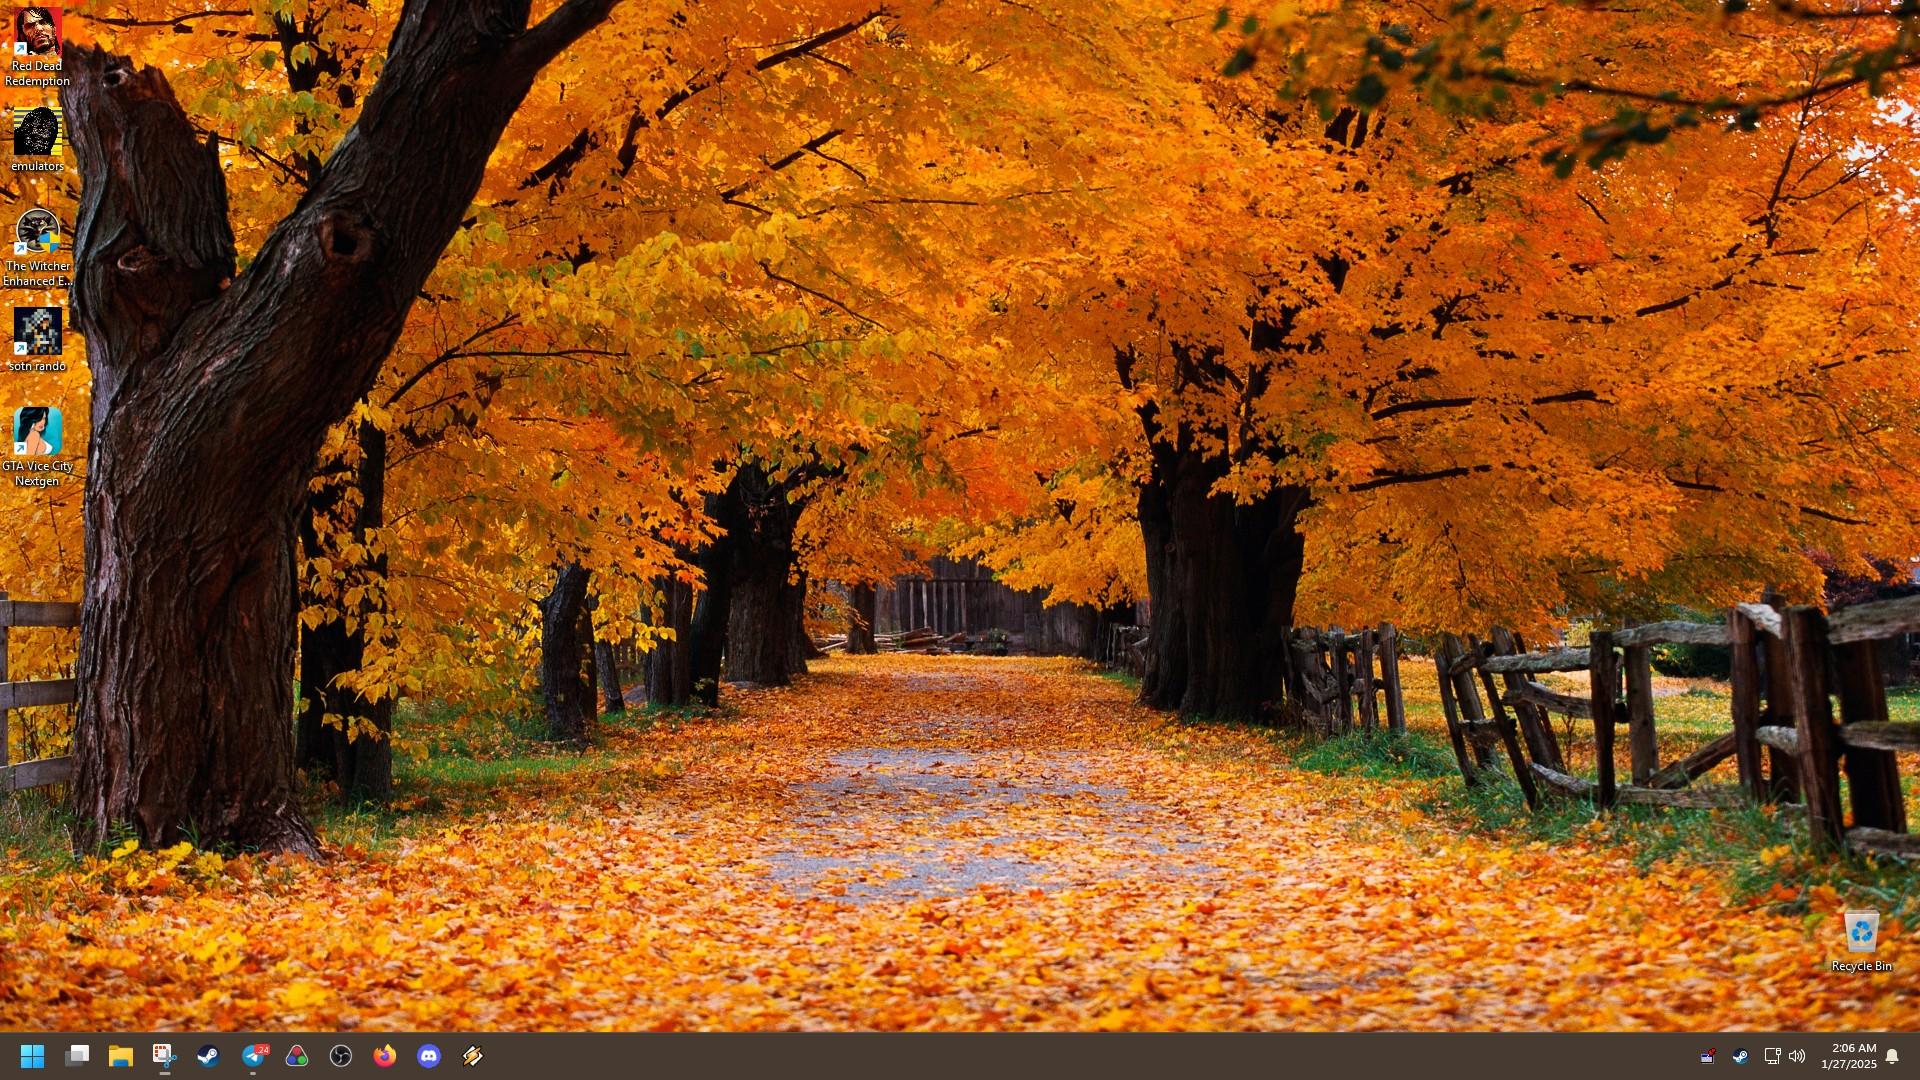Select the emulators desktop folder
This screenshot has height=1080, width=1920.
click(x=37, y=140)
